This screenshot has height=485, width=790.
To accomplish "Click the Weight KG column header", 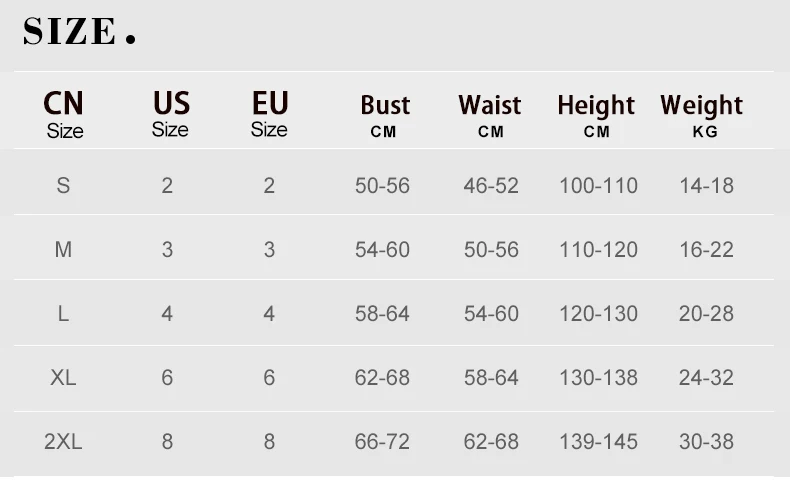I will [701, 114].
